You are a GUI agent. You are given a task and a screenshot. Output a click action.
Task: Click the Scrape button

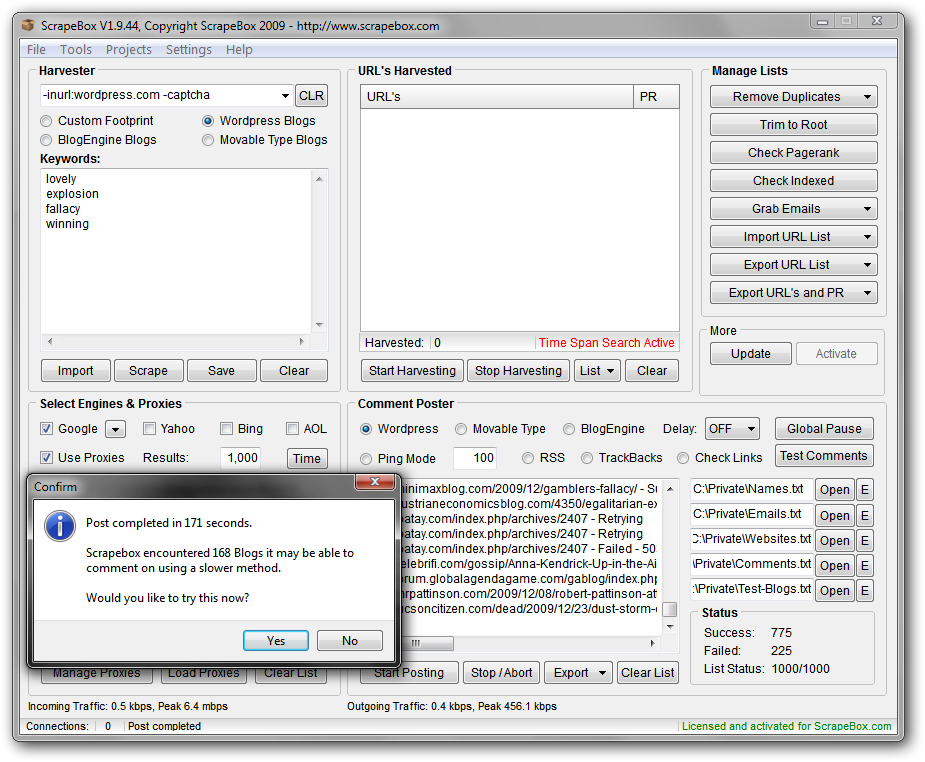pos(148,370)
